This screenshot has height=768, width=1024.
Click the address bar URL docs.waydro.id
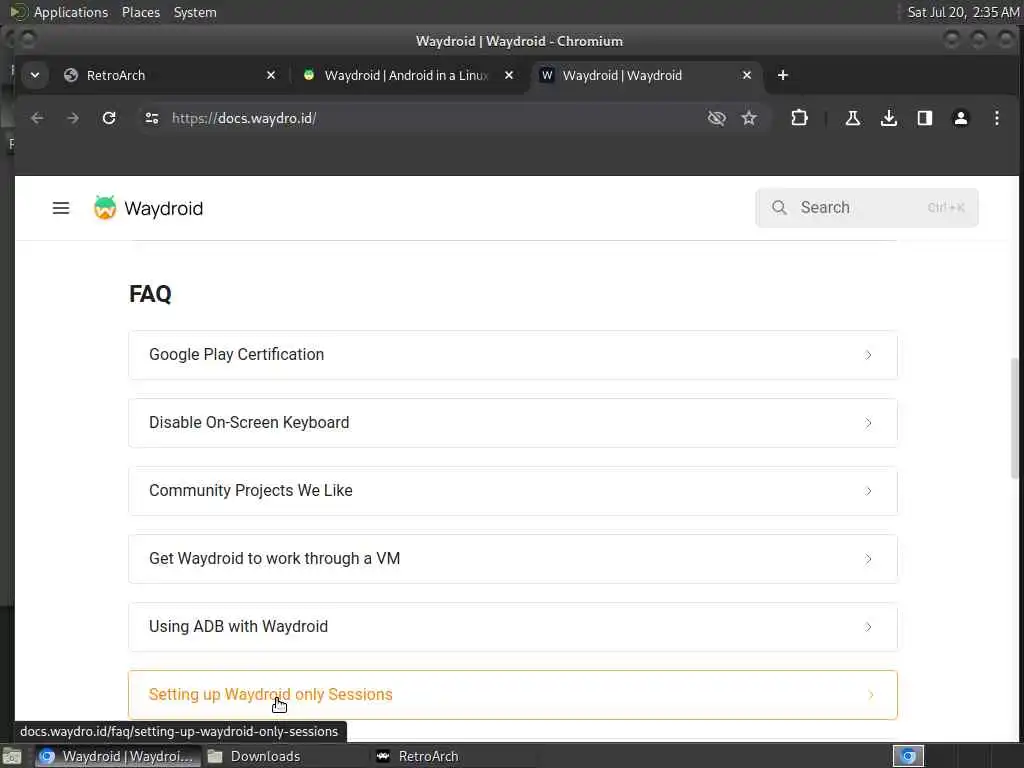244,118
